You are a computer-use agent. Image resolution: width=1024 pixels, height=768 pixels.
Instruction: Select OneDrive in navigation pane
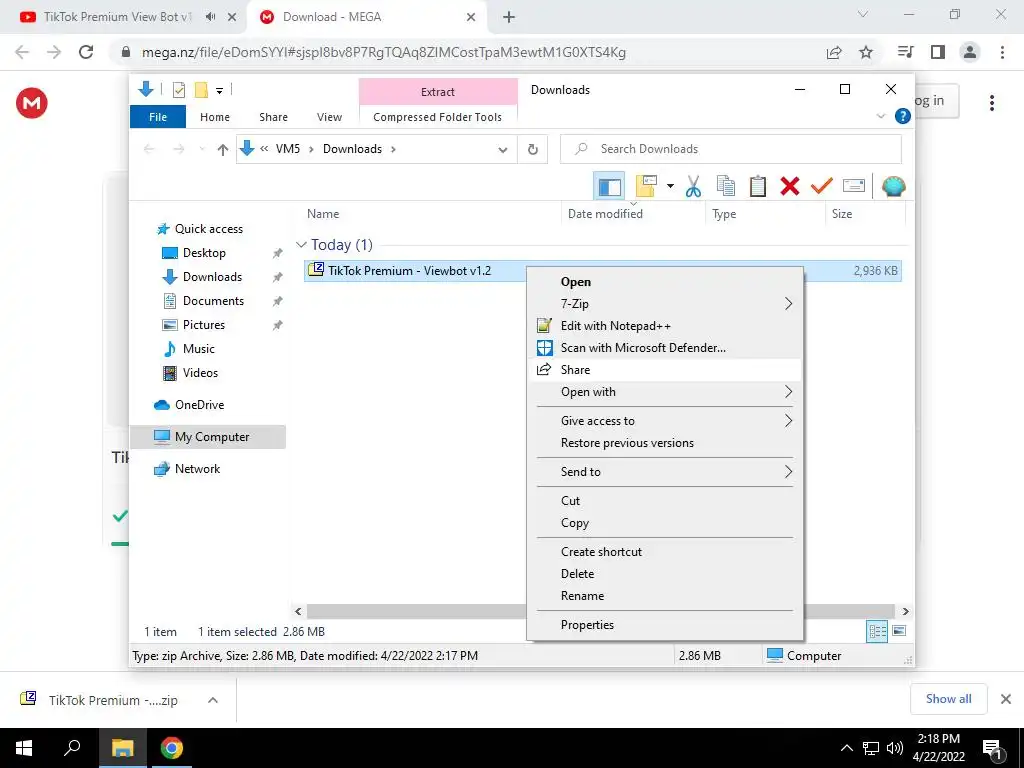click(x=199, y=405)
